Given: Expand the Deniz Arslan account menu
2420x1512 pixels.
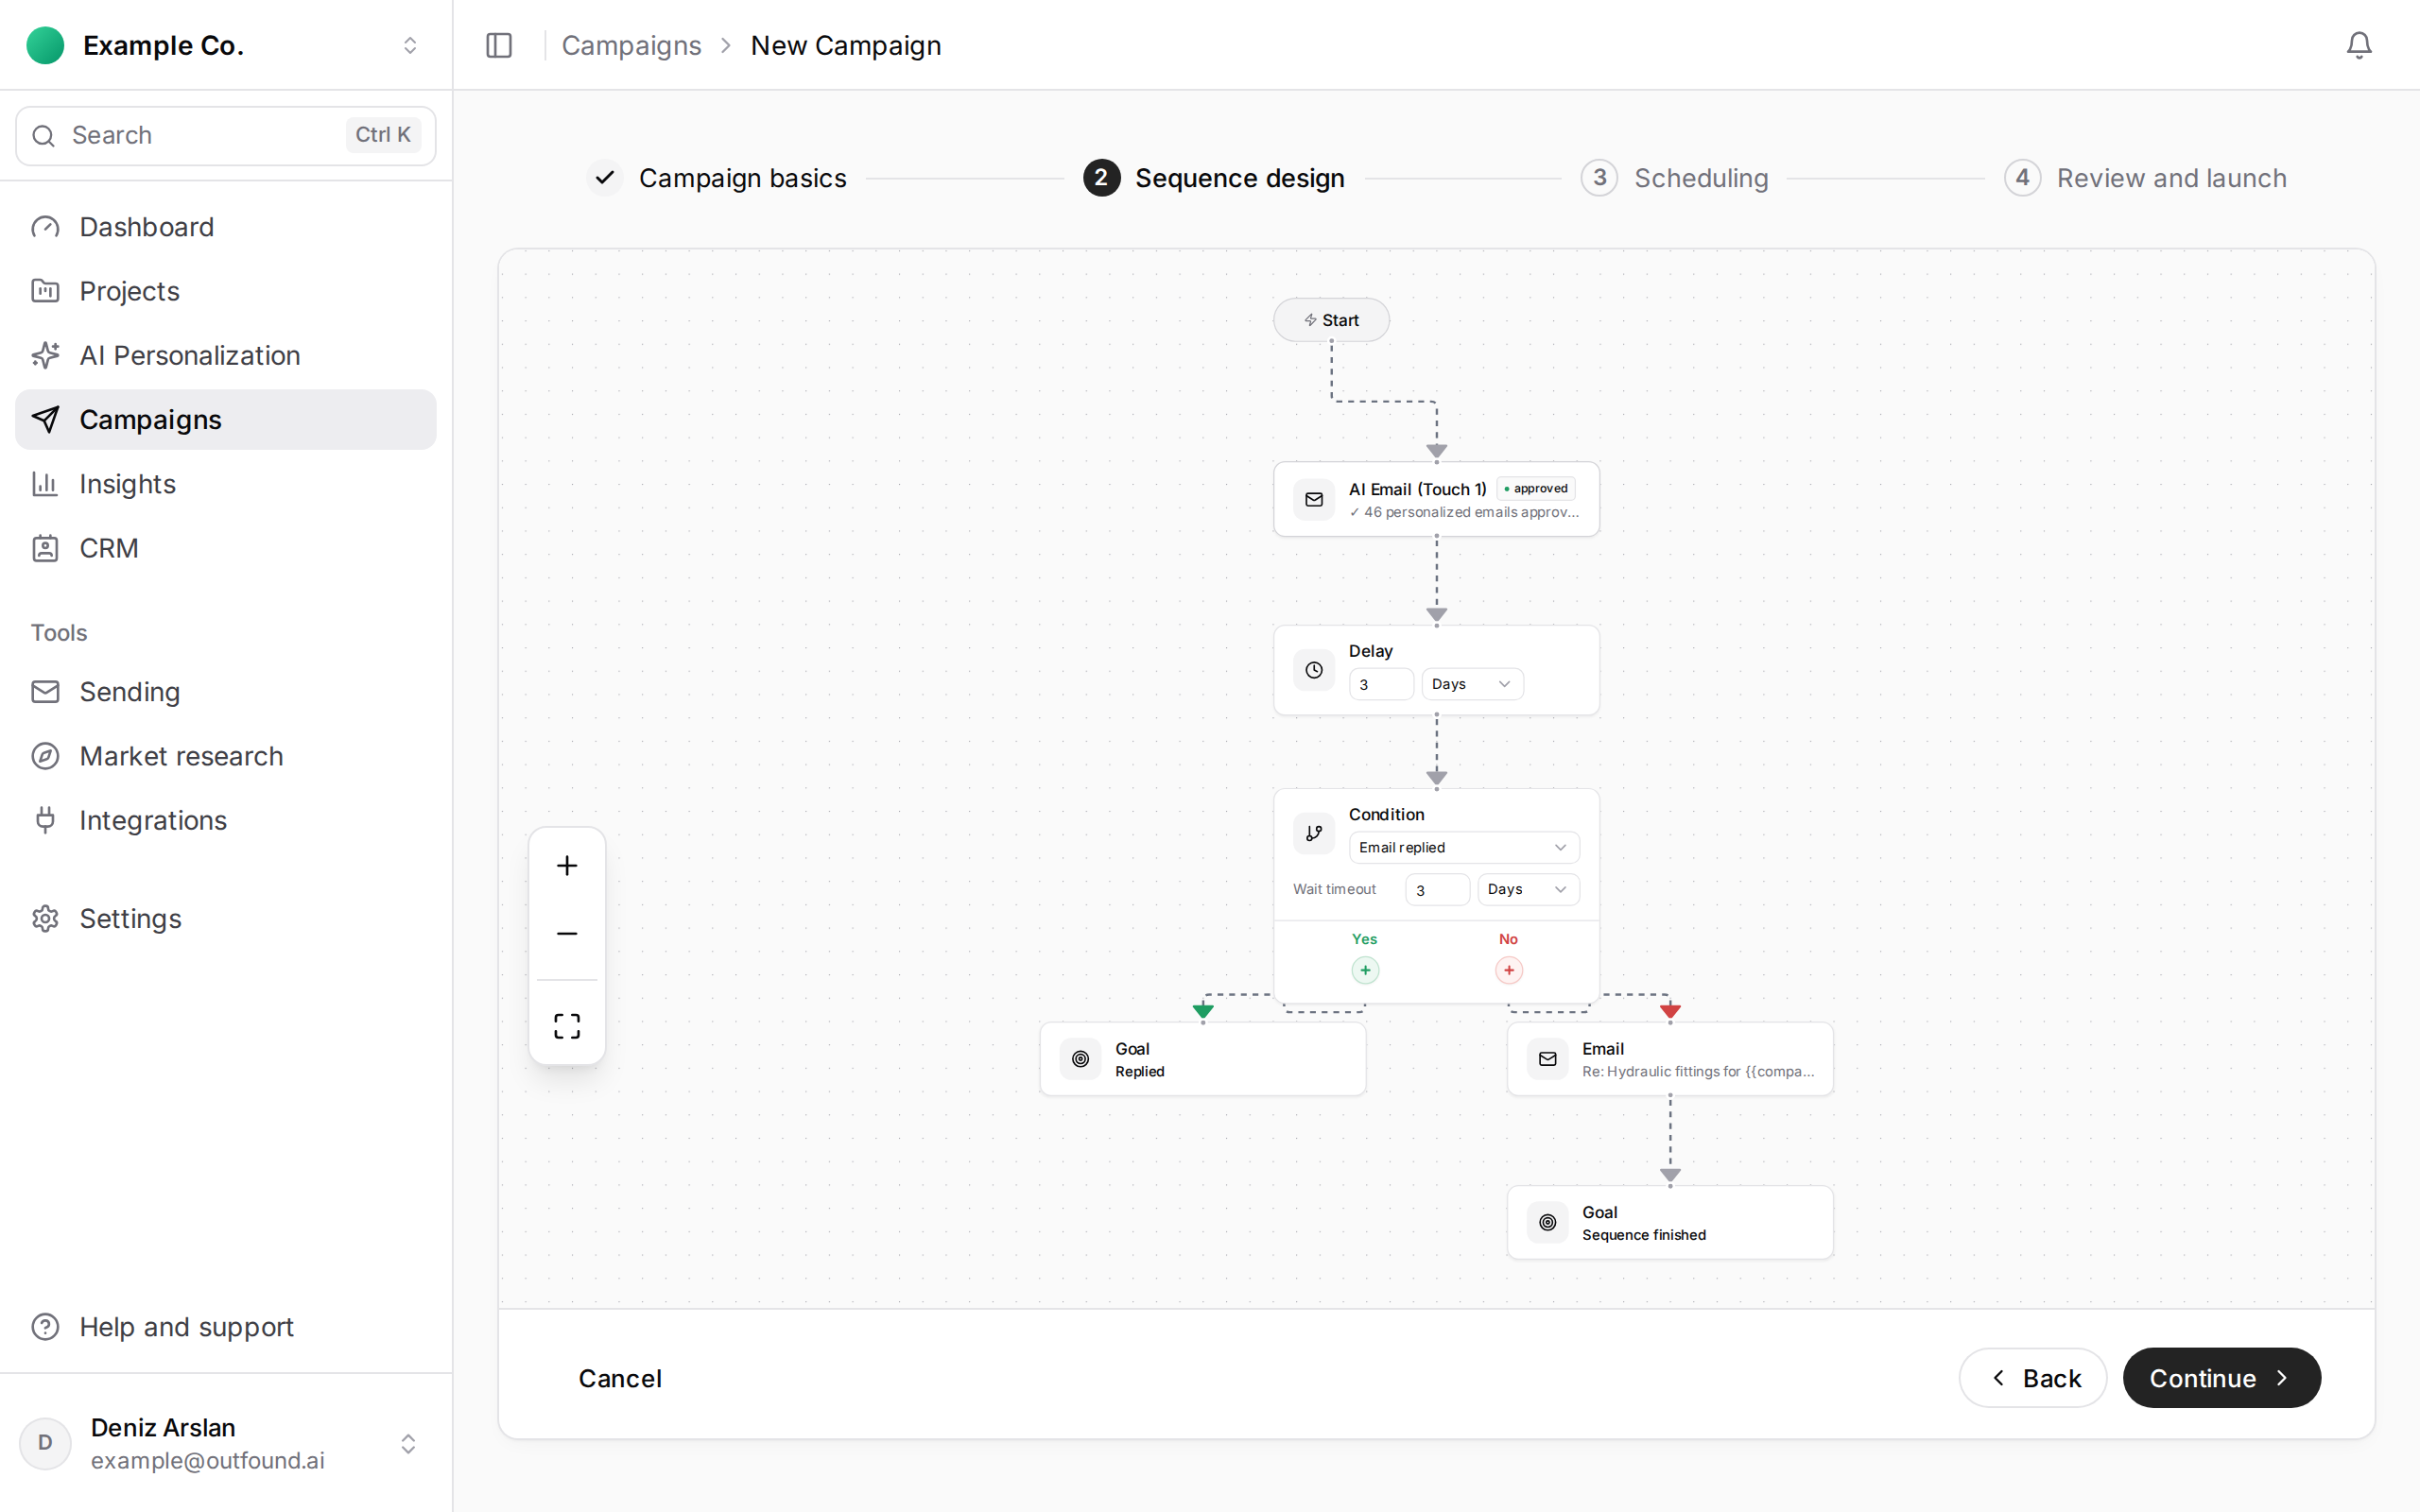Looking at the screenshot, I should (408, 1444).
